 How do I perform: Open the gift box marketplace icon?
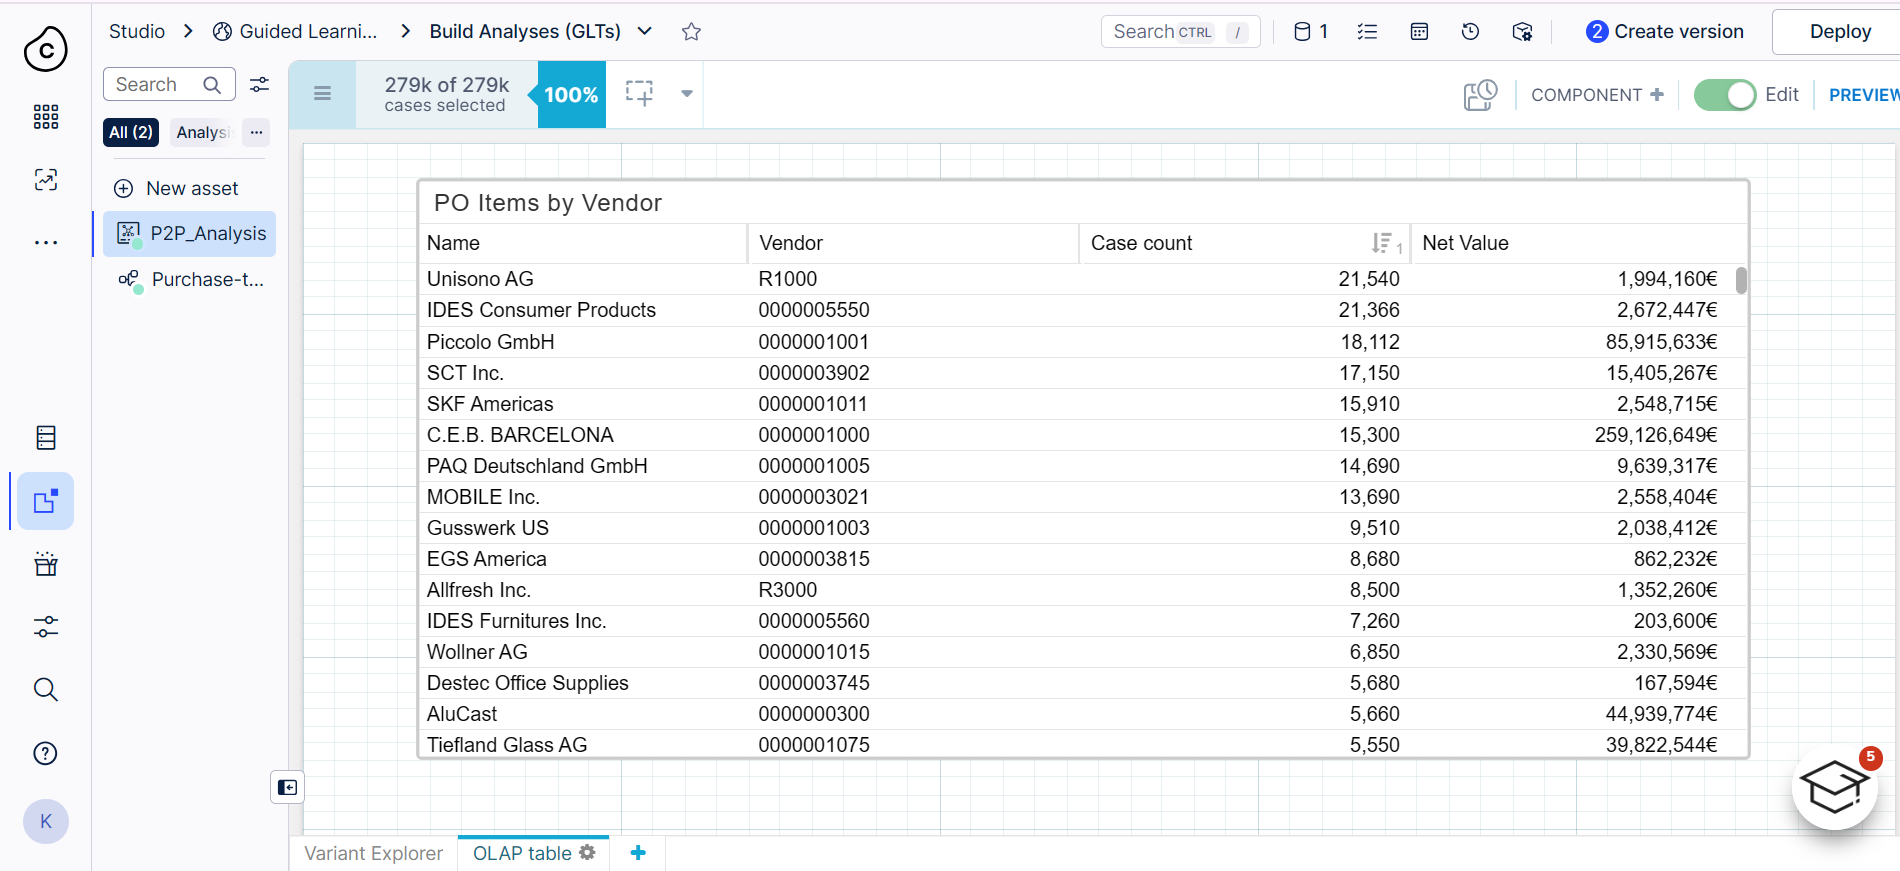[x=46, y=564]
